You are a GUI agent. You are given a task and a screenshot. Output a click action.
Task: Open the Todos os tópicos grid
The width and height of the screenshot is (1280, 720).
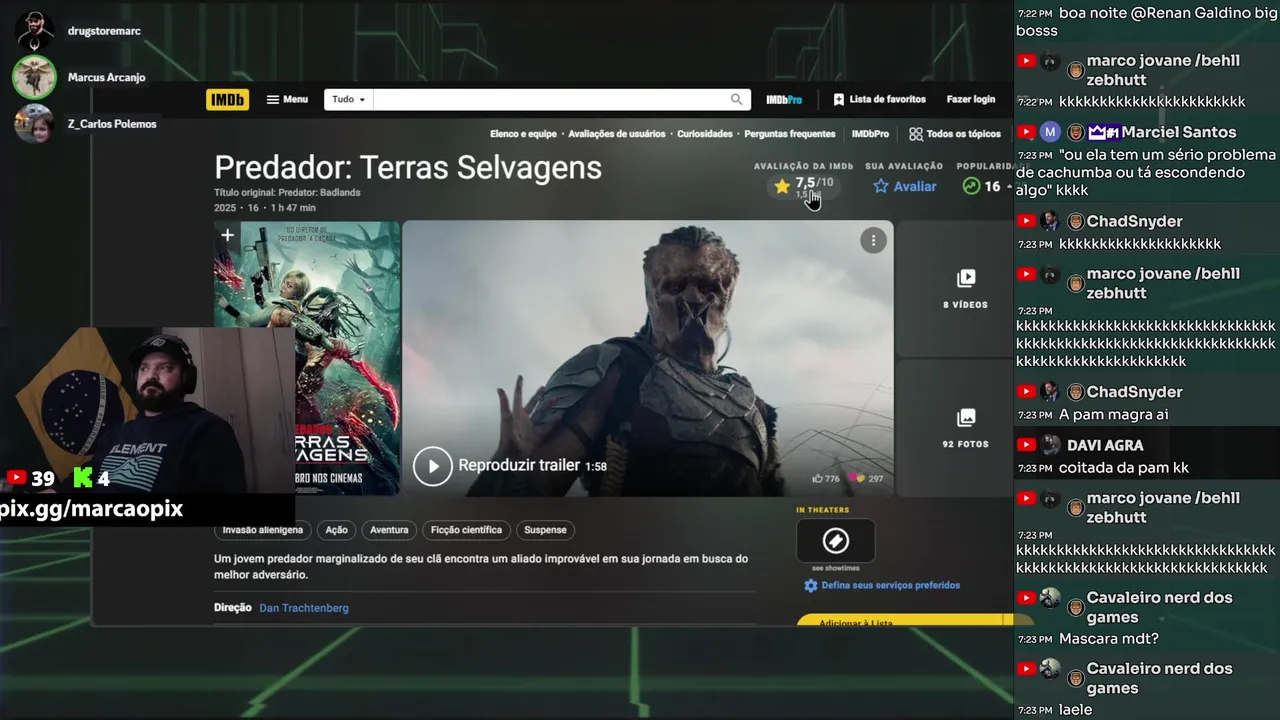tap(955, 134)
